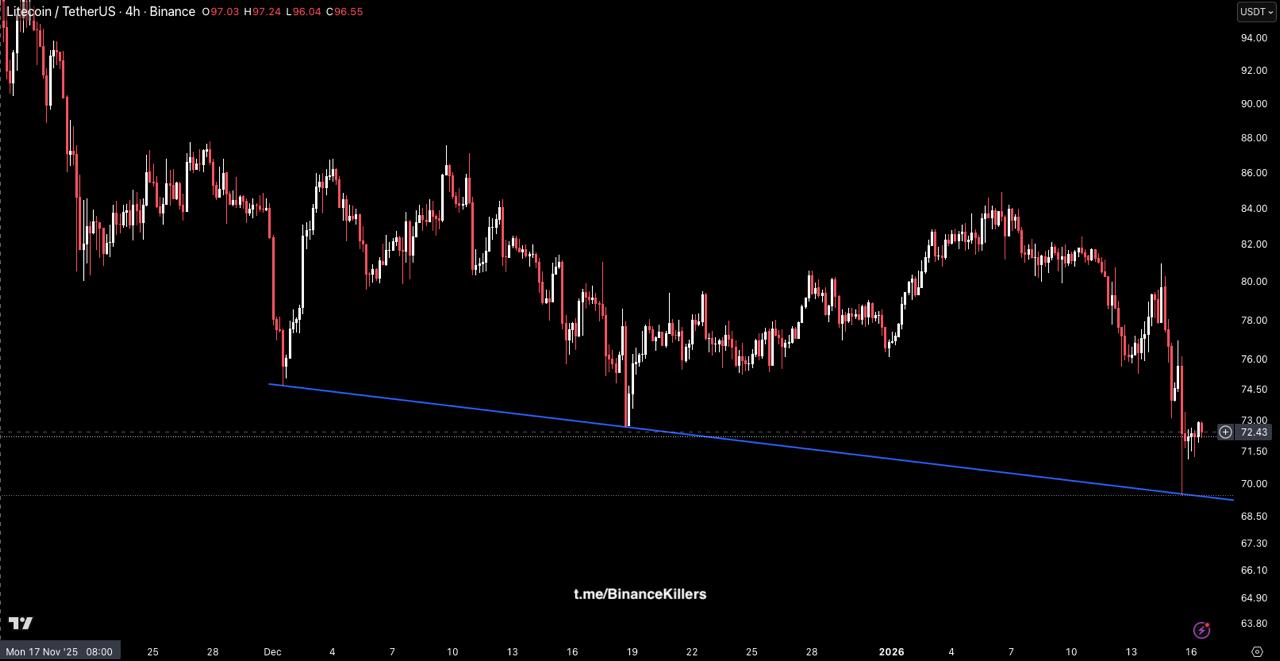
Task: Click the Close value 96.55 in legend
Action: tap(346, 12)
